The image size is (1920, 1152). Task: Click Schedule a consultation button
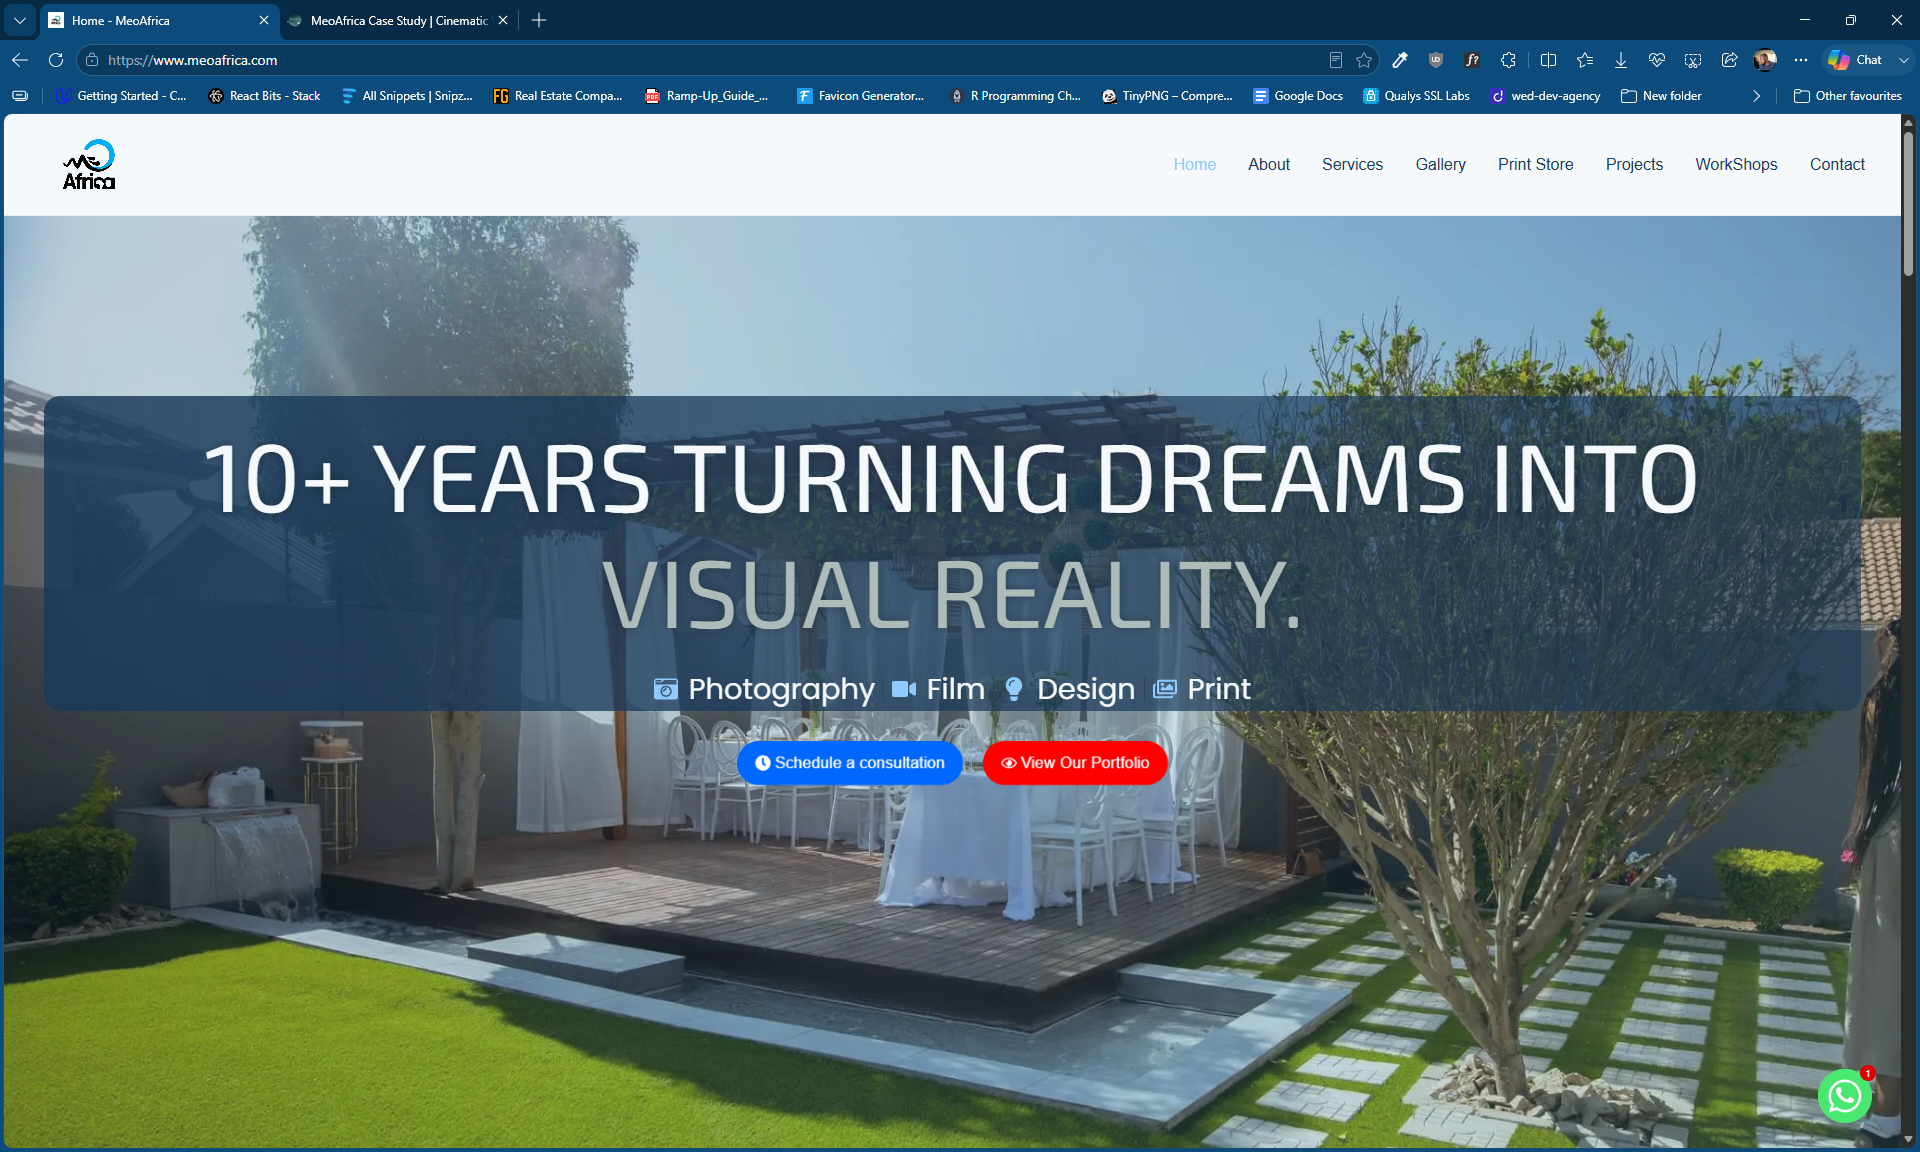coord(849,763)
